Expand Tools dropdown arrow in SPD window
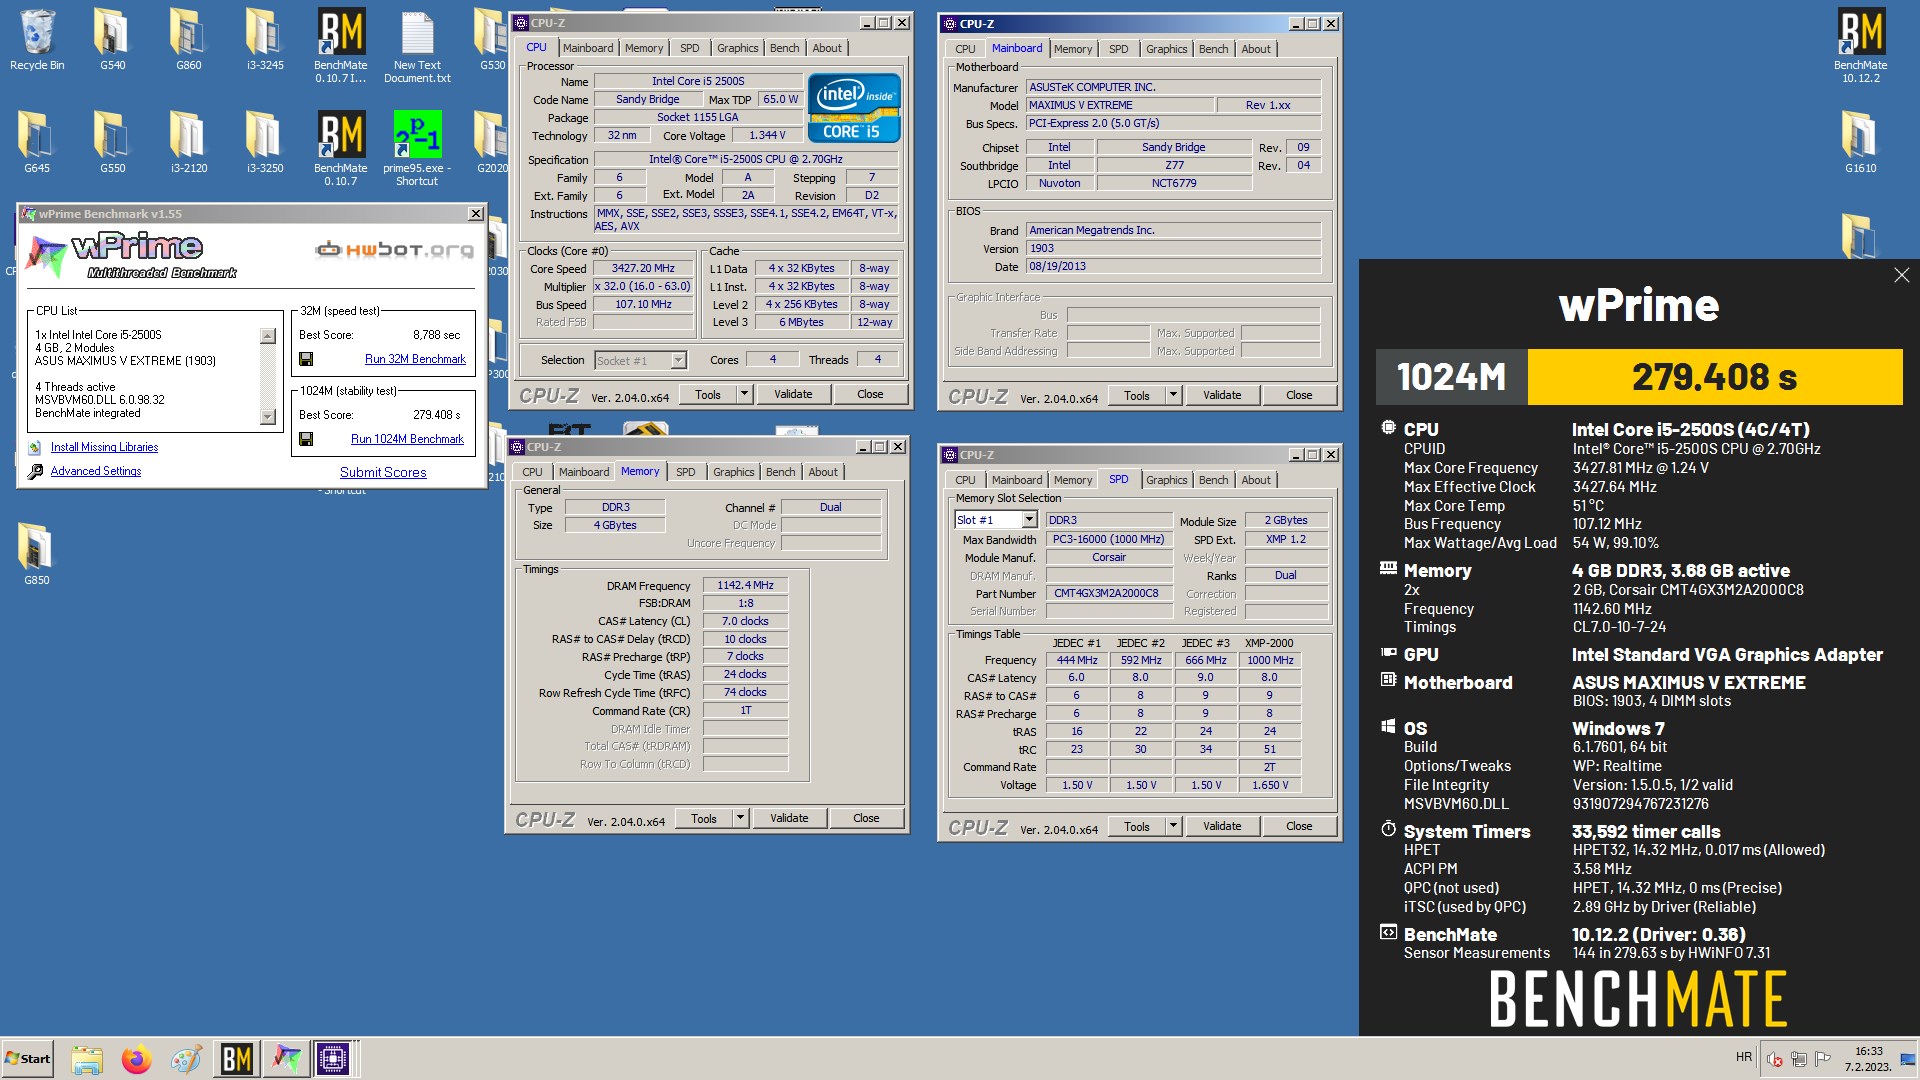Viewport: 1920px width, 1080px height. pos(1173,826)
